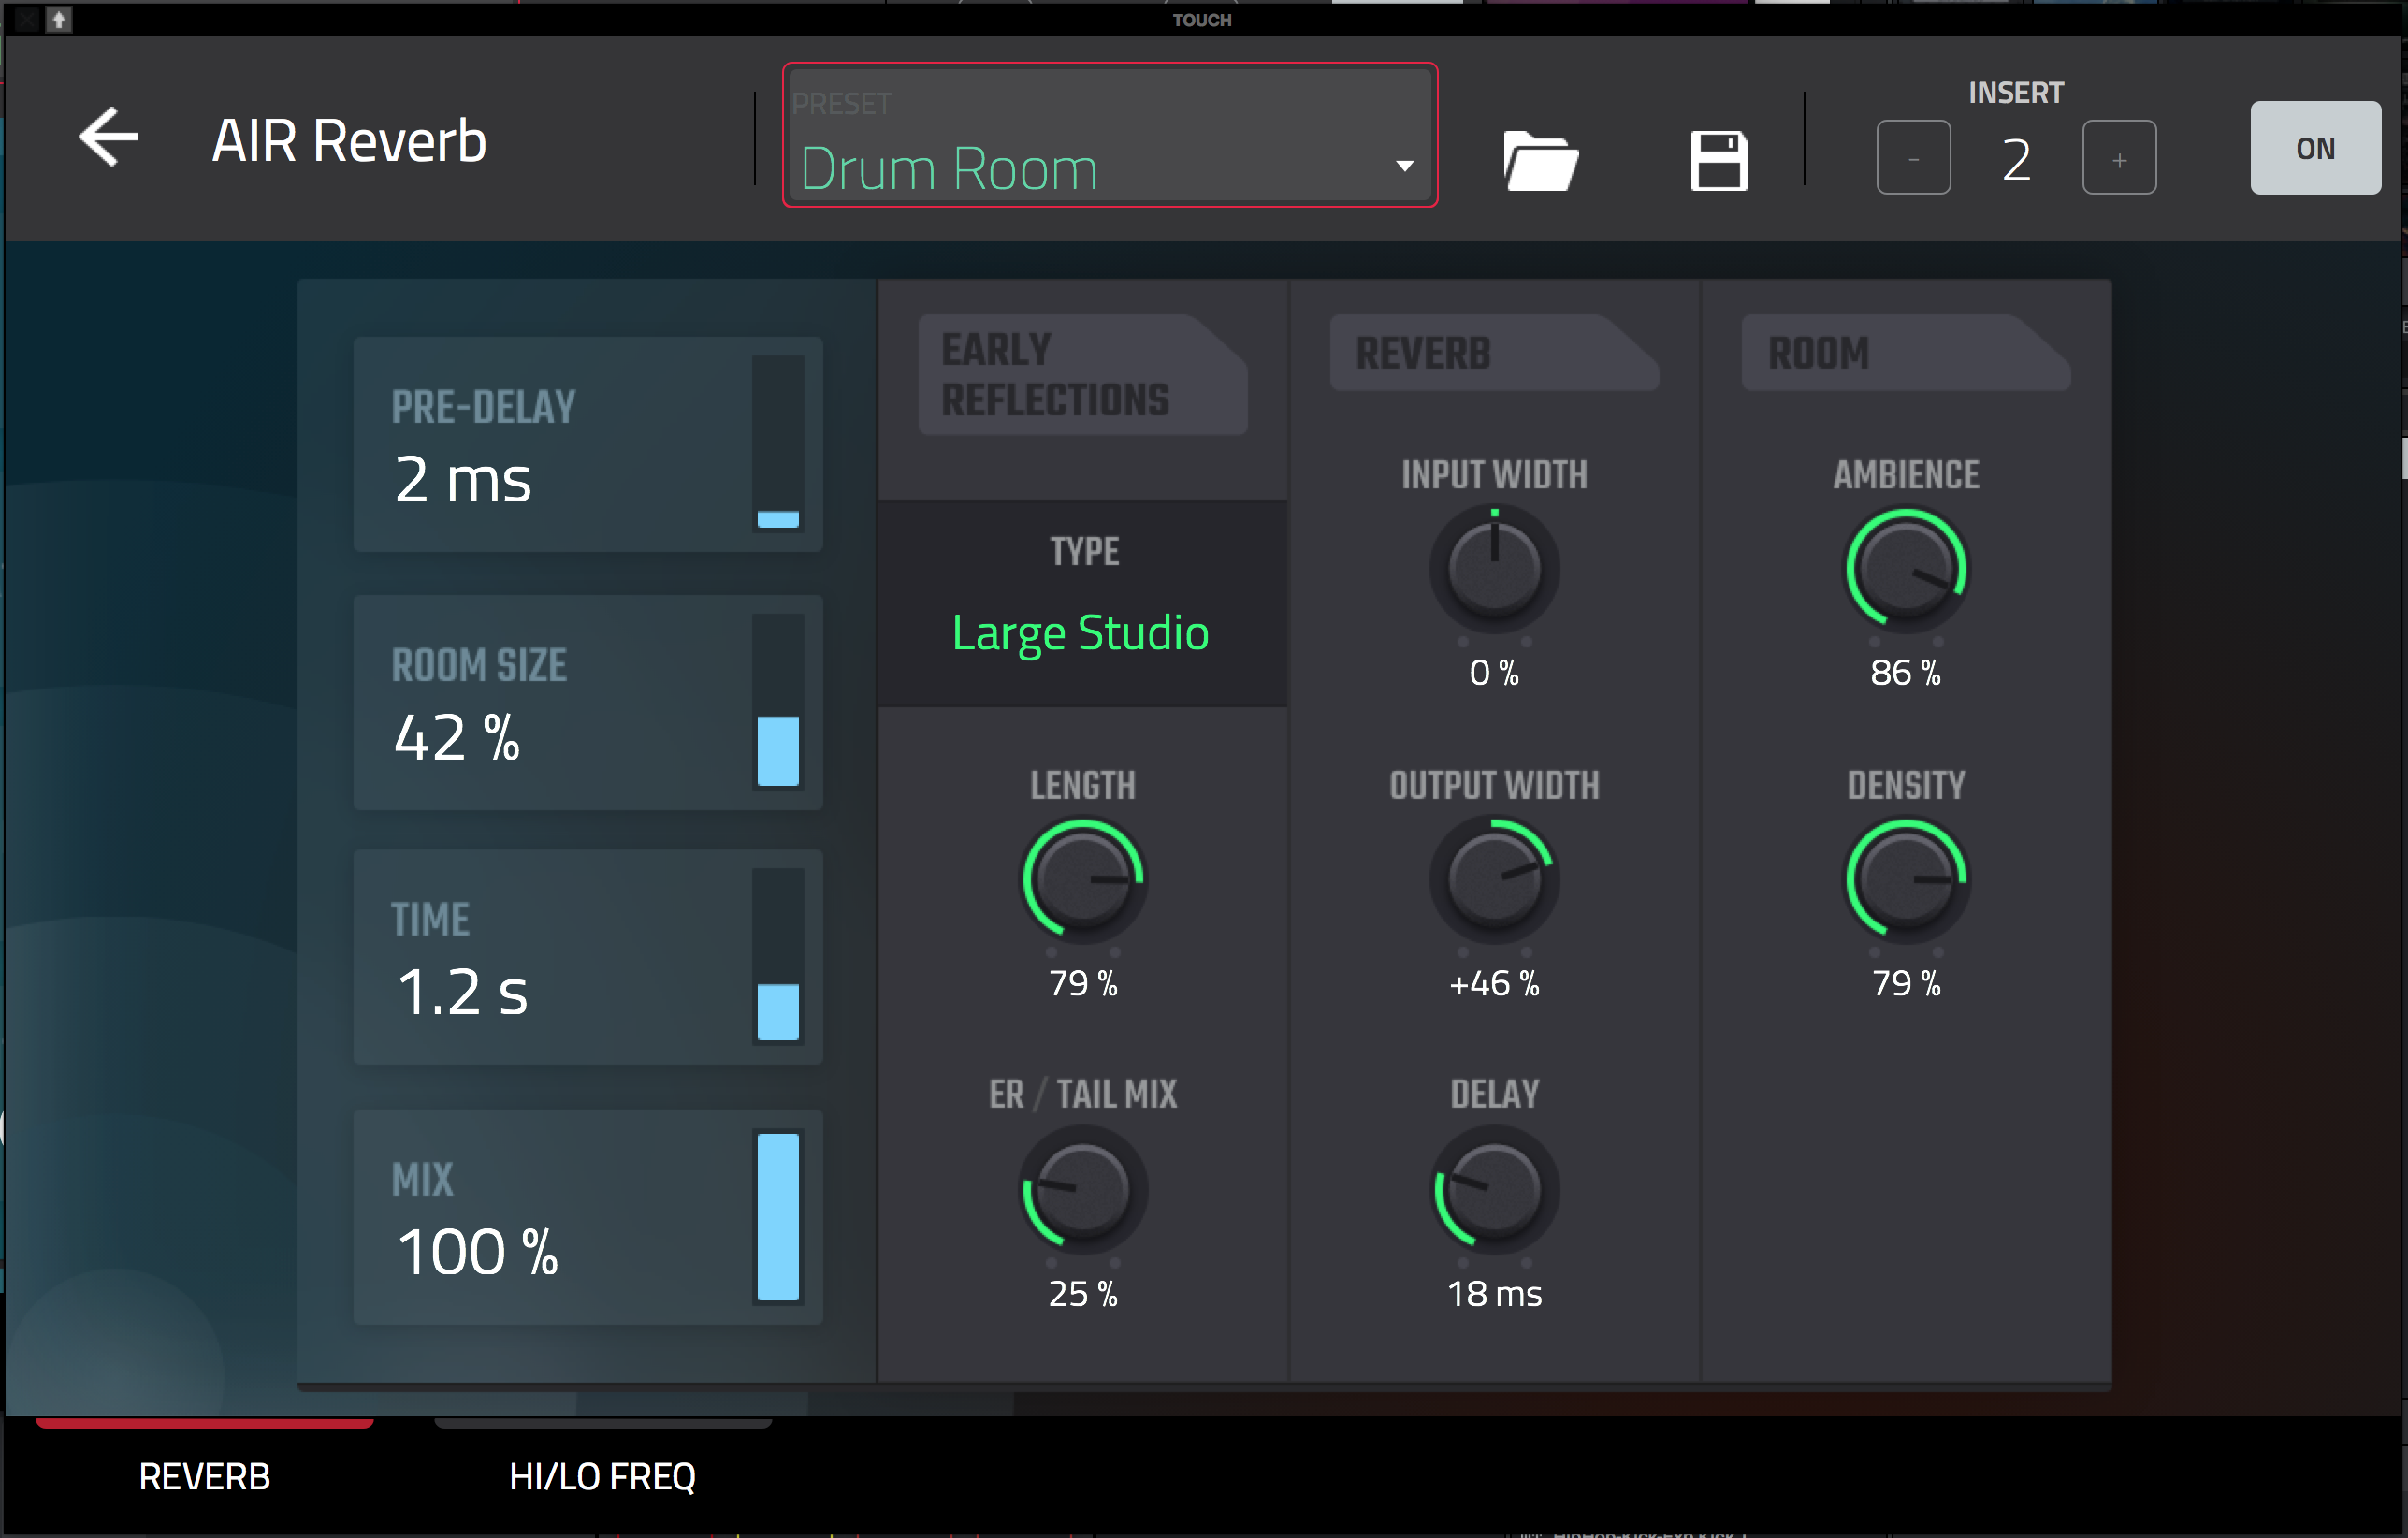Click the Delay knob
The width and height of the screenshot is (2408, 1538).
1494,1190
